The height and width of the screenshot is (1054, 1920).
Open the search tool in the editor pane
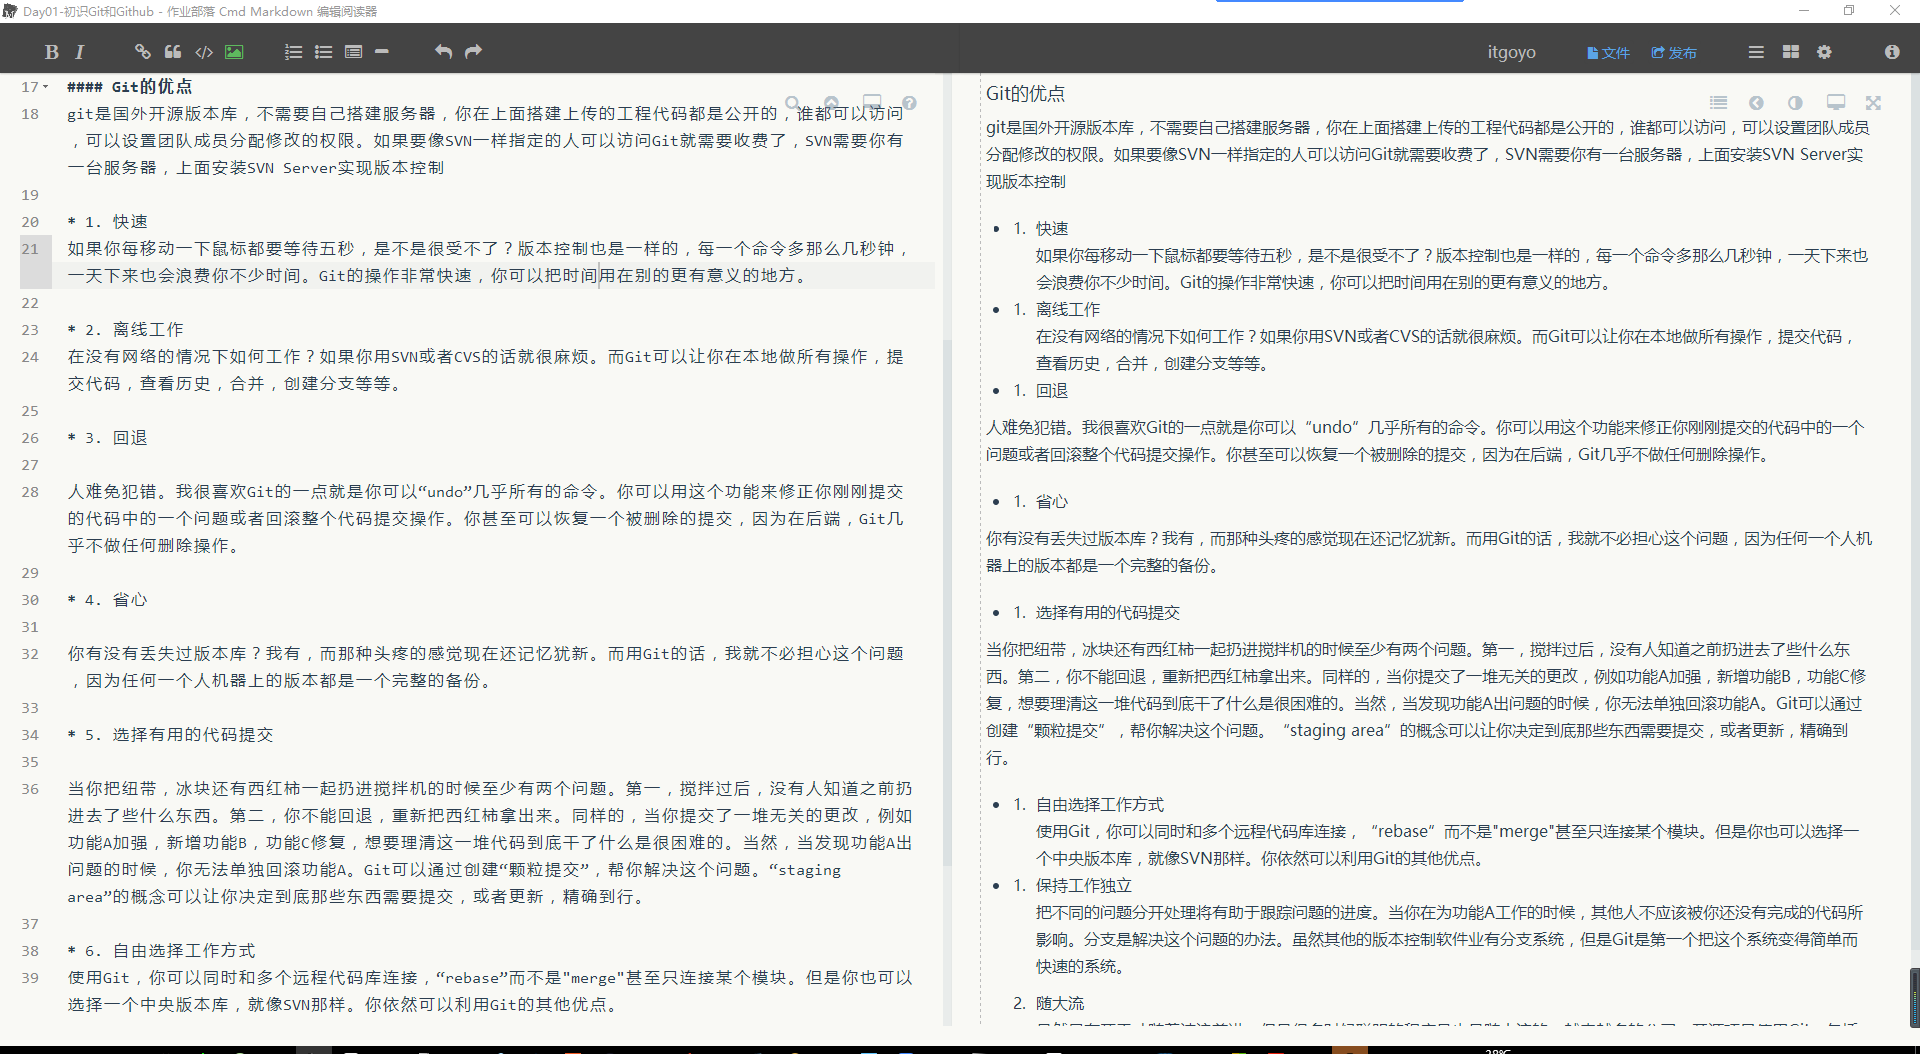(x=793, y=103)
